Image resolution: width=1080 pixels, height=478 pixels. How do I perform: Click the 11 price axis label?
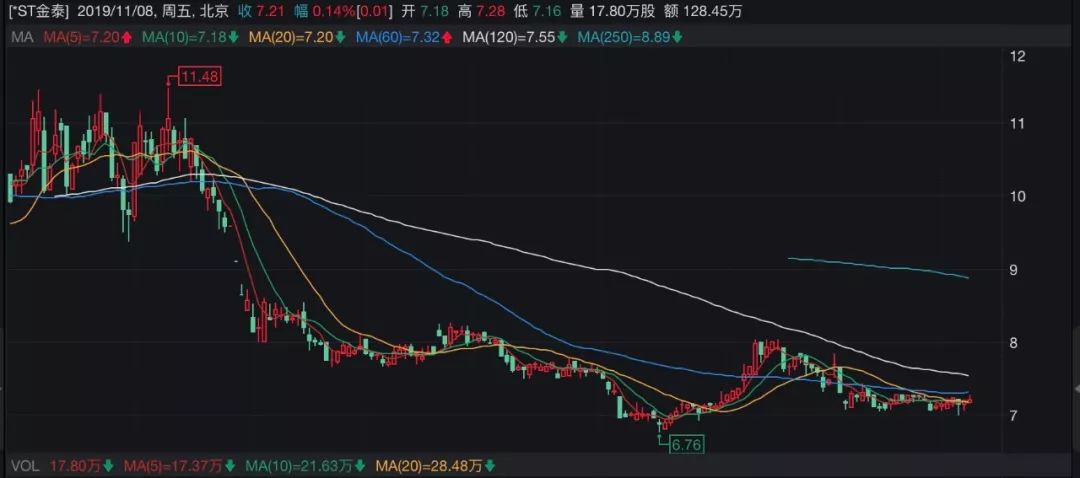[x=1017, y=123]
